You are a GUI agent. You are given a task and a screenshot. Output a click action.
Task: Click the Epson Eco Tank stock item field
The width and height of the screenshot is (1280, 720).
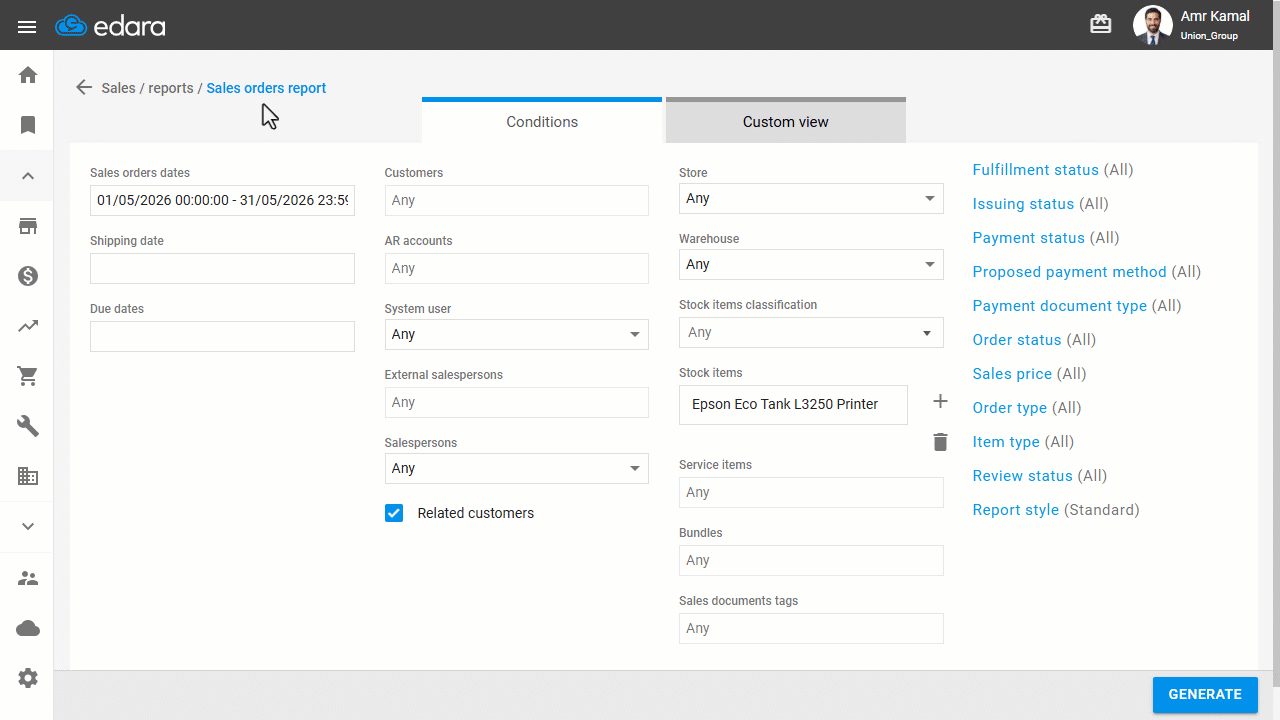click(x=793, y=405)
